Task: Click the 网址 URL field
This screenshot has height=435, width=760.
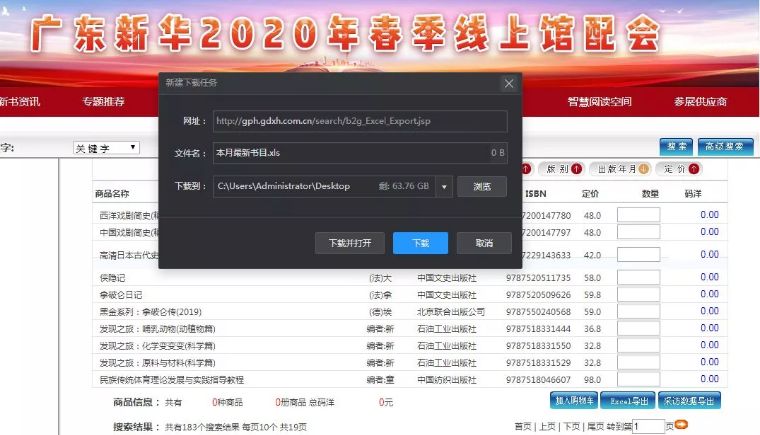Action: coord(360,121)
